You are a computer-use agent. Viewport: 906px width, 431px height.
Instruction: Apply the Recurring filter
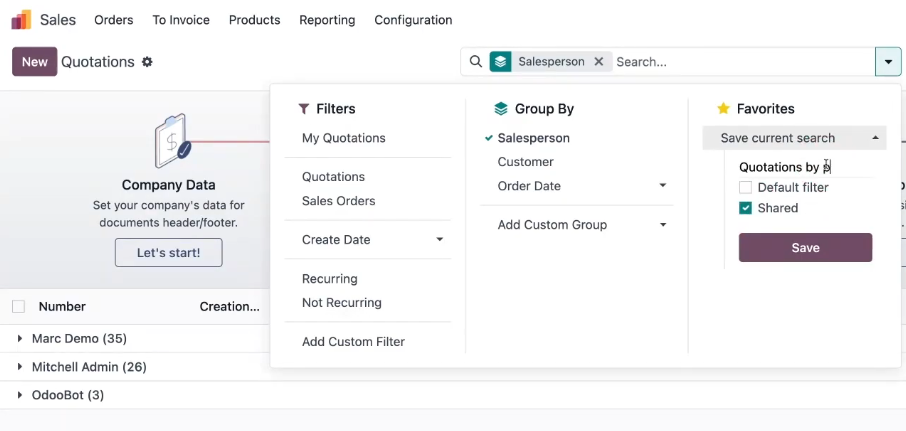coord(330,279)
